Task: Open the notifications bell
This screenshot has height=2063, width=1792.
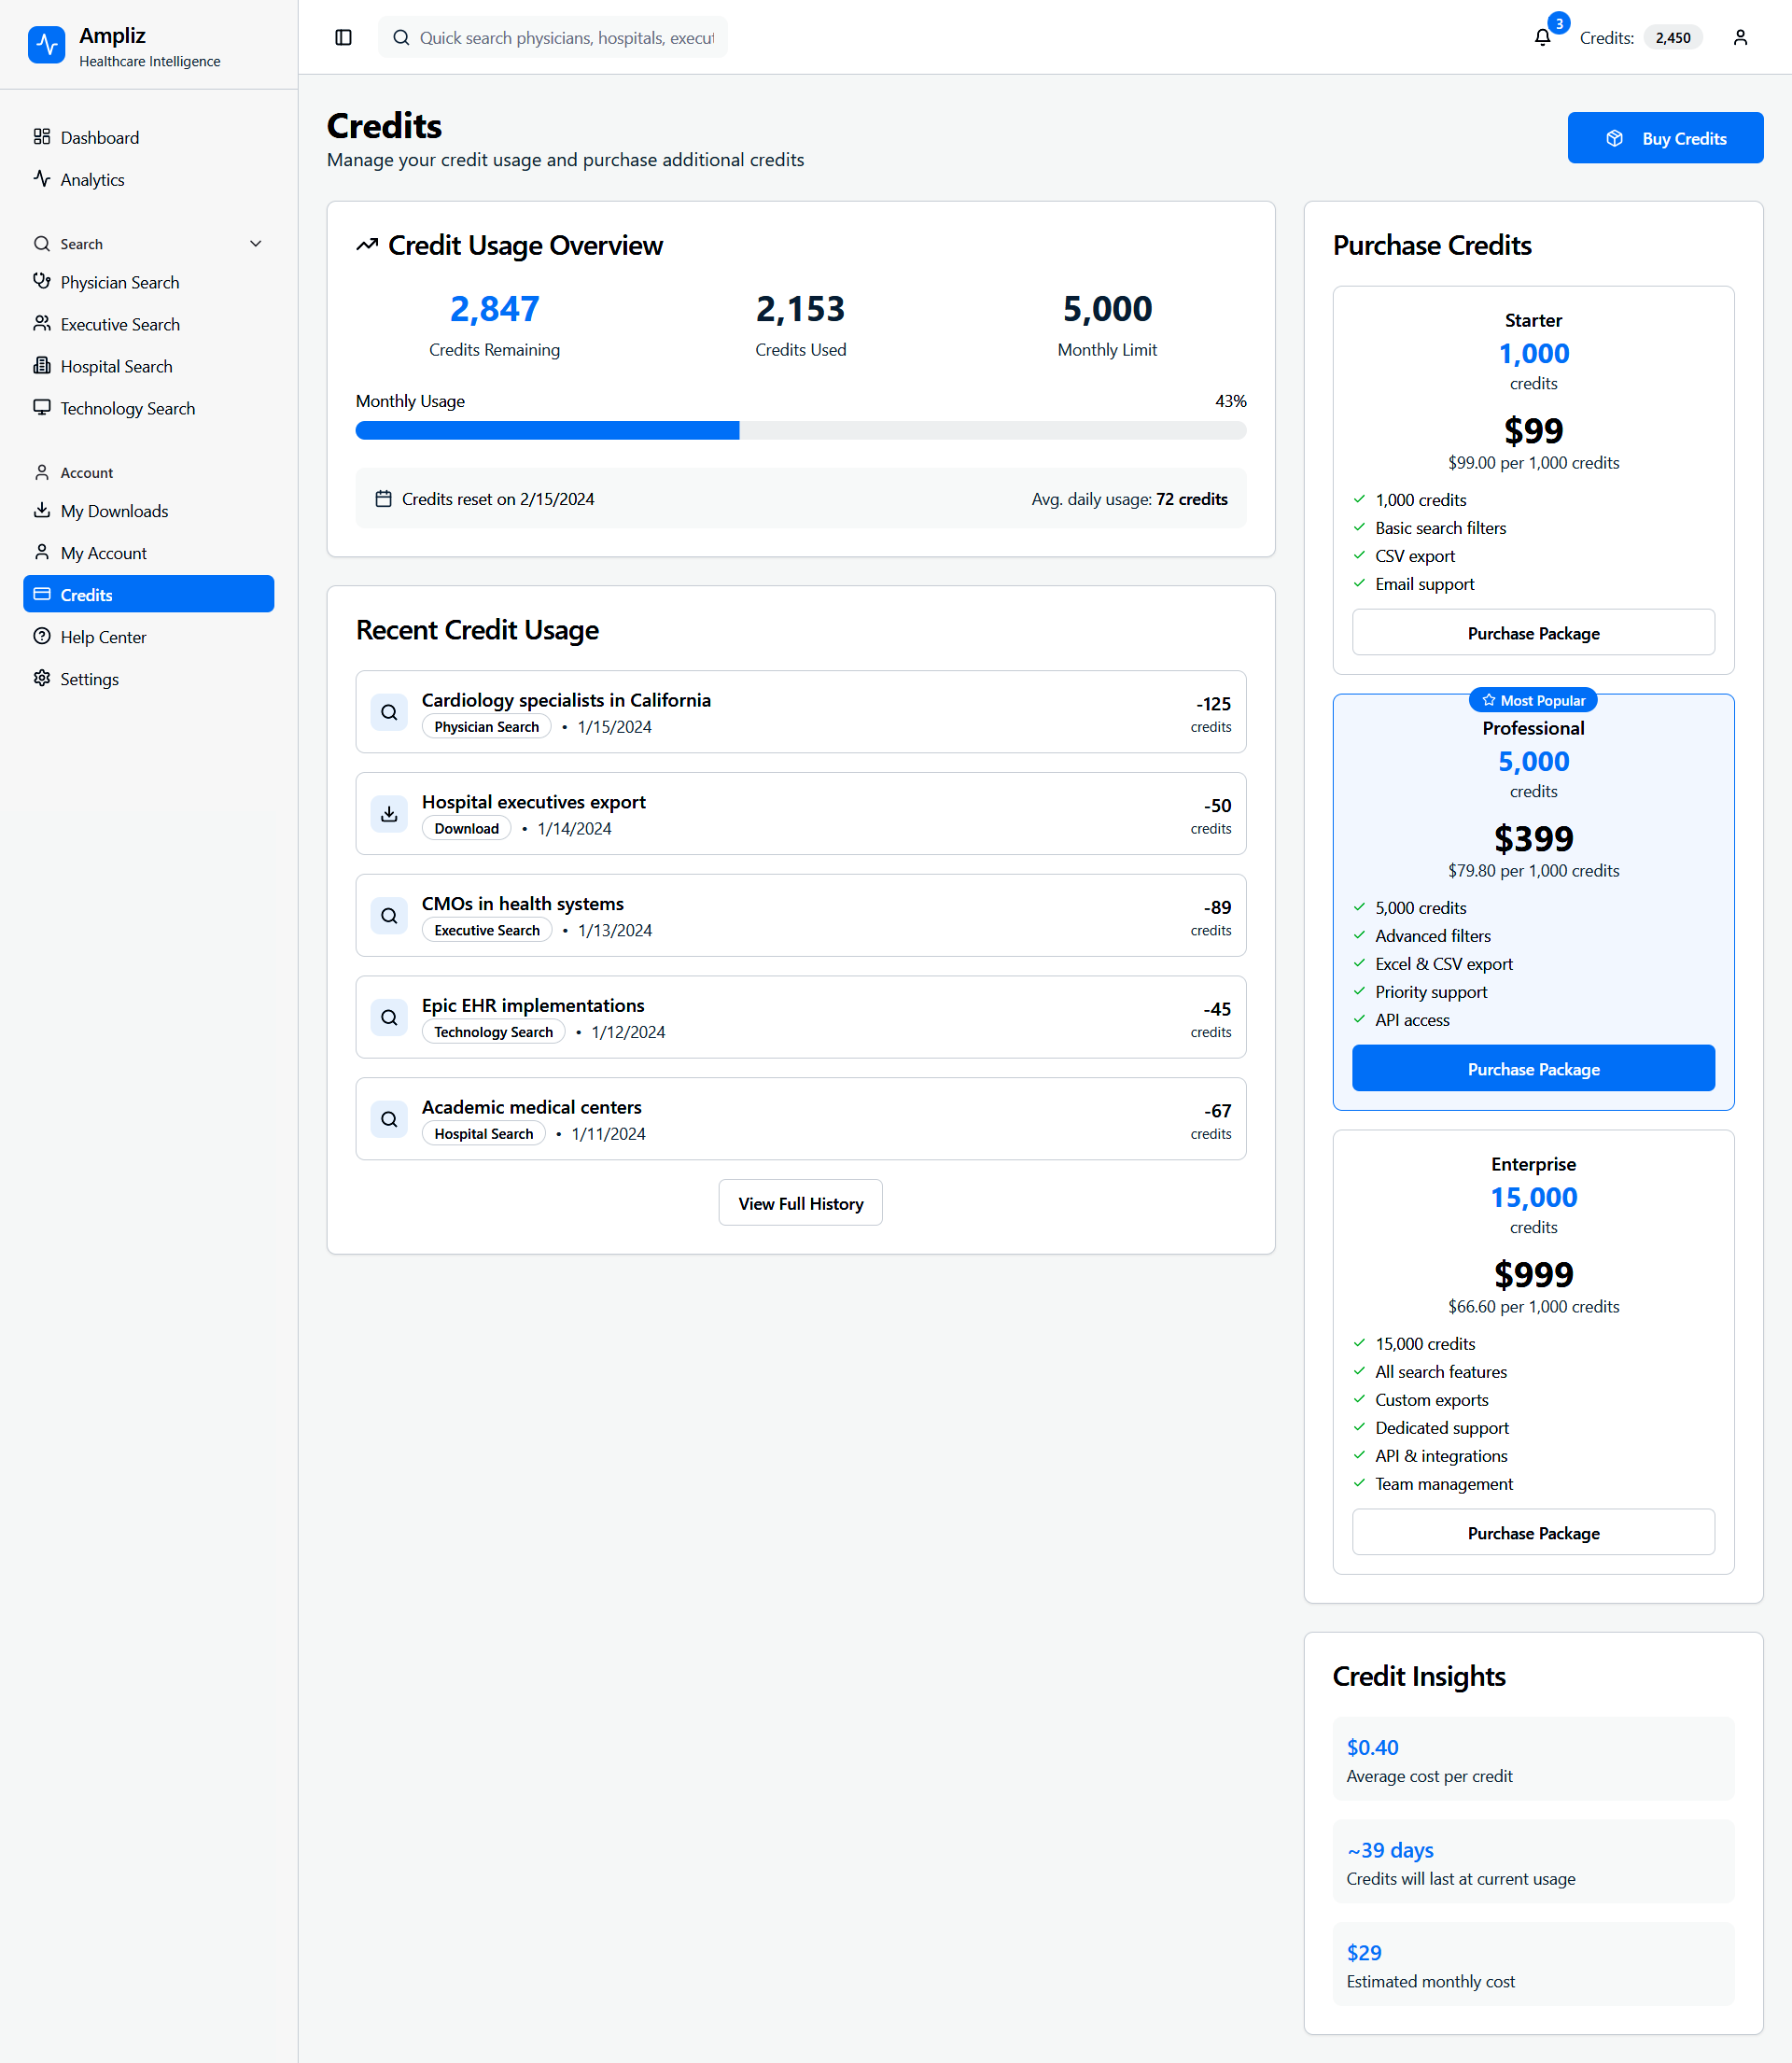Action: point(1542,37)
